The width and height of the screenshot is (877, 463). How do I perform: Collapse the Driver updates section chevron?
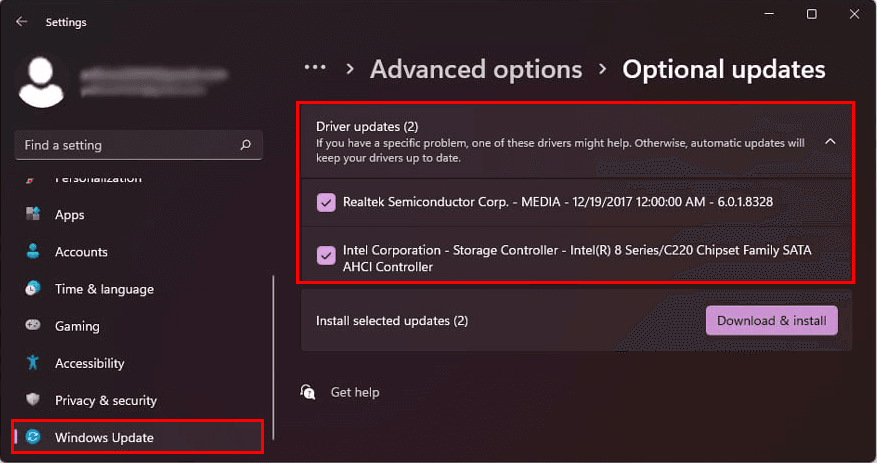click(829, 142)
